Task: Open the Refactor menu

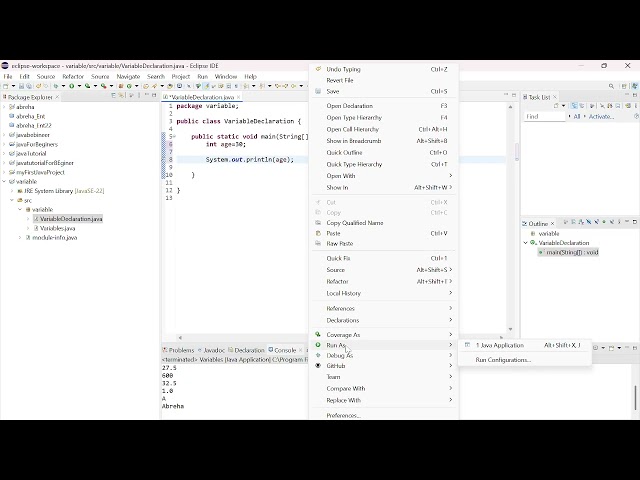Action: click(73, 76)
